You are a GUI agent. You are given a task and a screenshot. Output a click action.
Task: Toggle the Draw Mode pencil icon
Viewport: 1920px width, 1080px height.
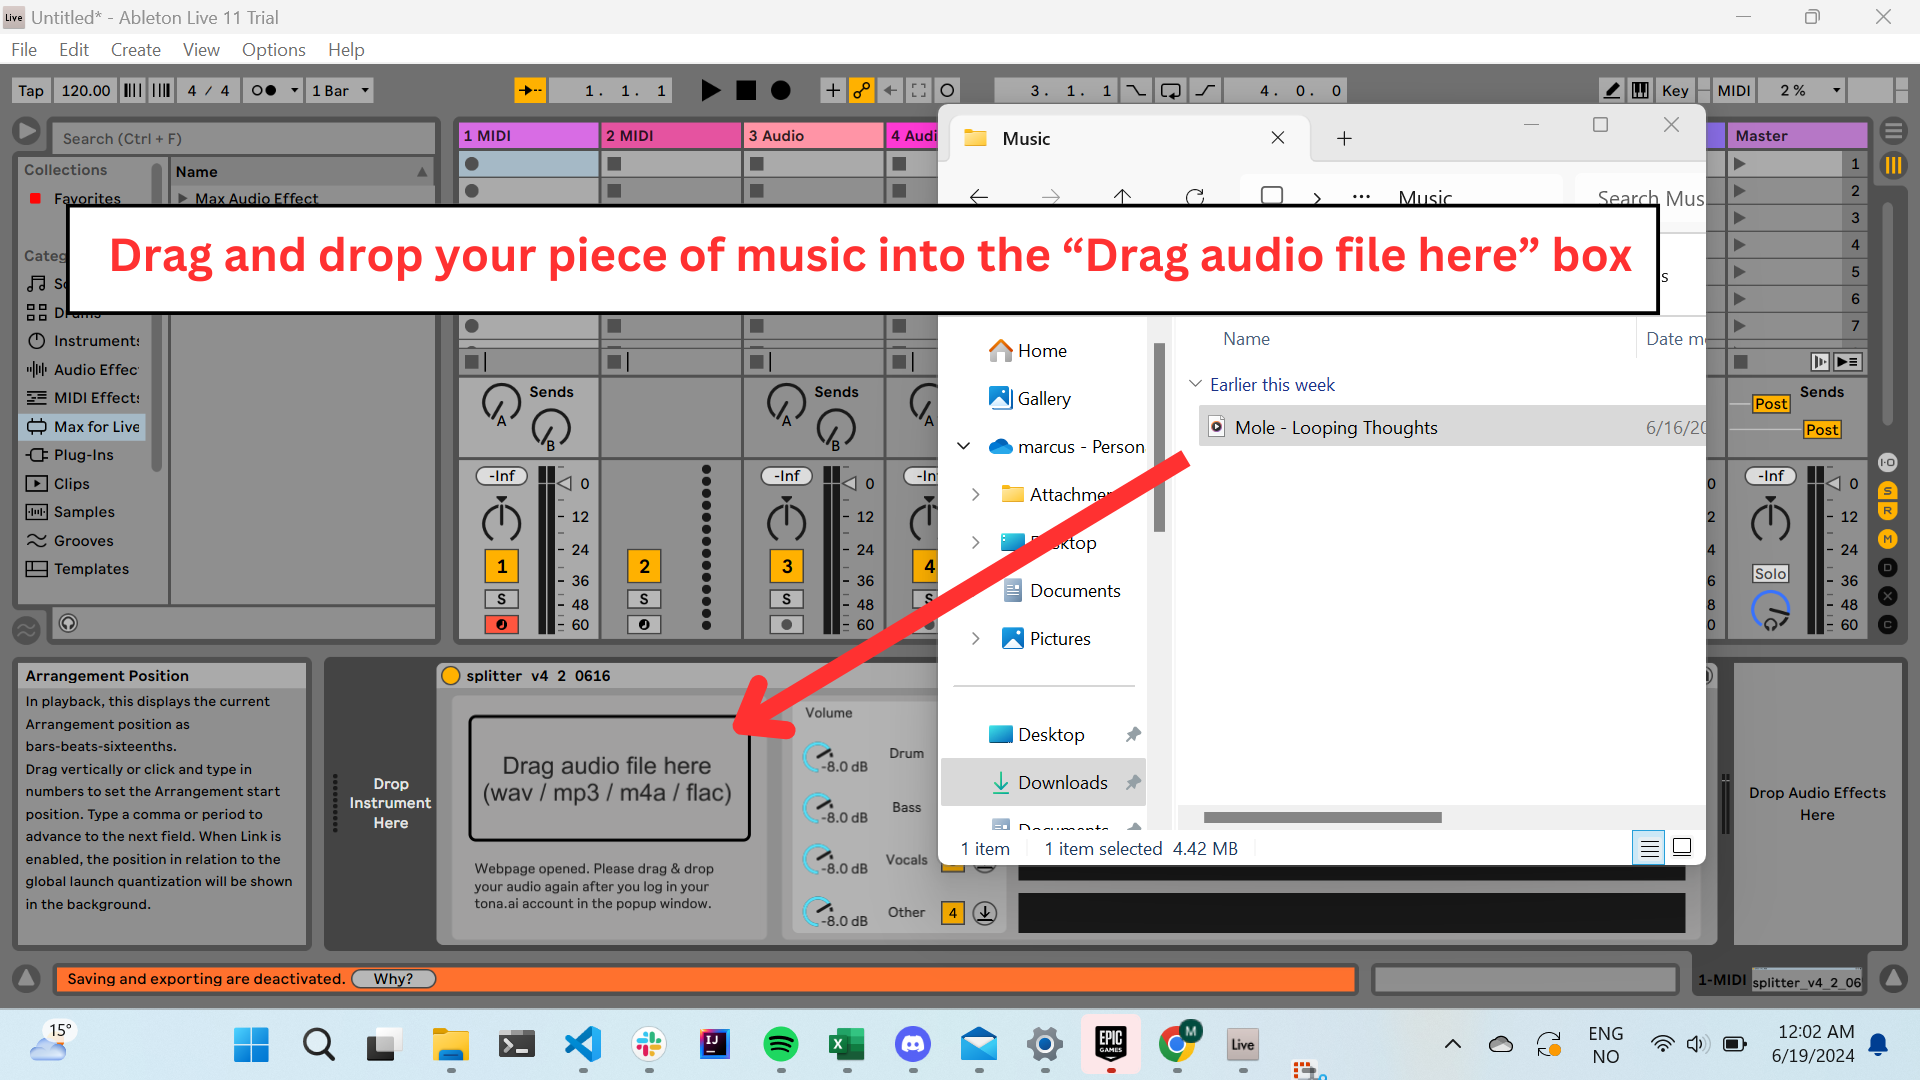(1611, 91)
